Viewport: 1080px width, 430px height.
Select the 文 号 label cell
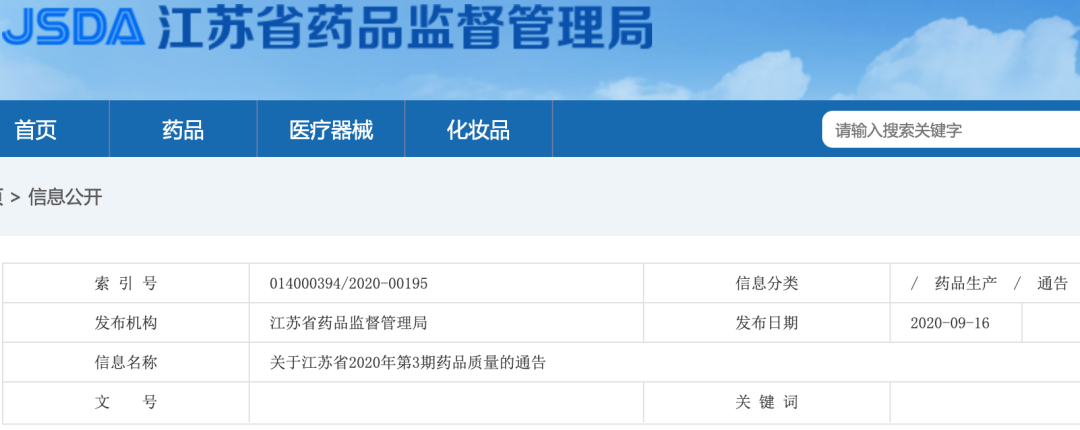click(x=126, y=402)
